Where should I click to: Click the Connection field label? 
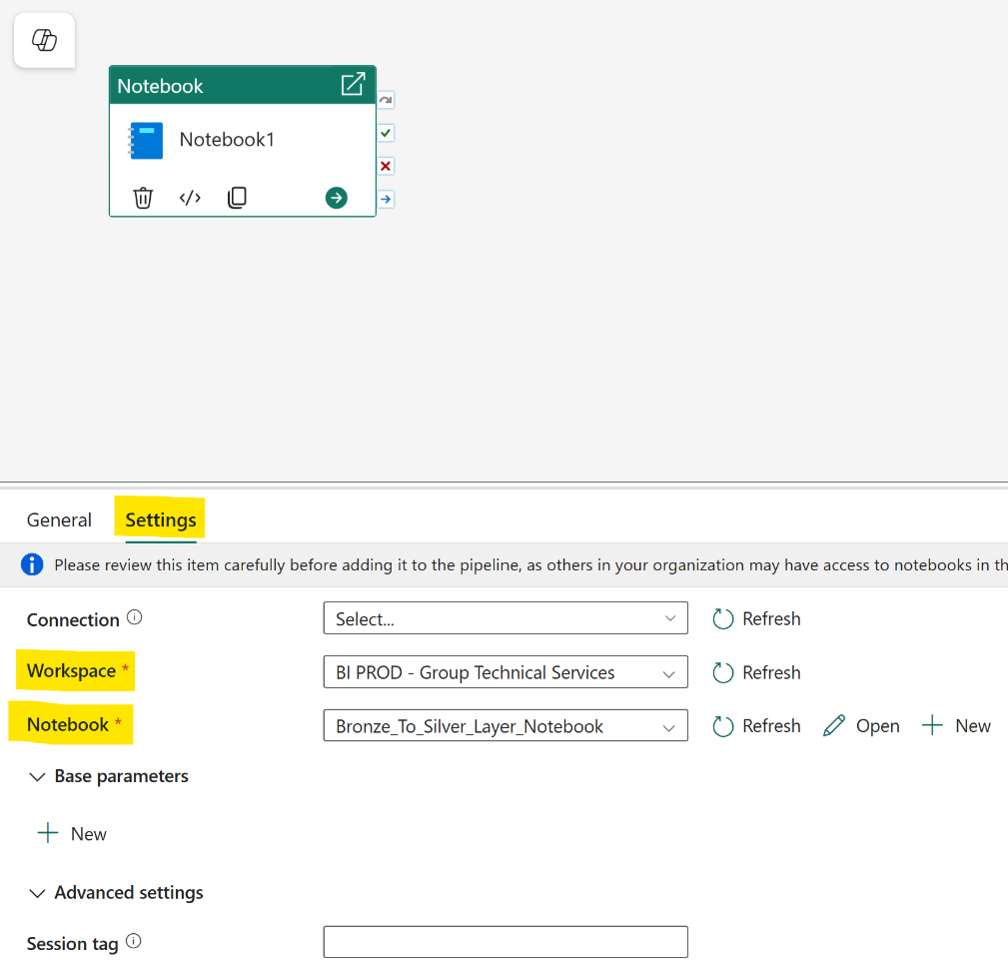coord(73,620)
